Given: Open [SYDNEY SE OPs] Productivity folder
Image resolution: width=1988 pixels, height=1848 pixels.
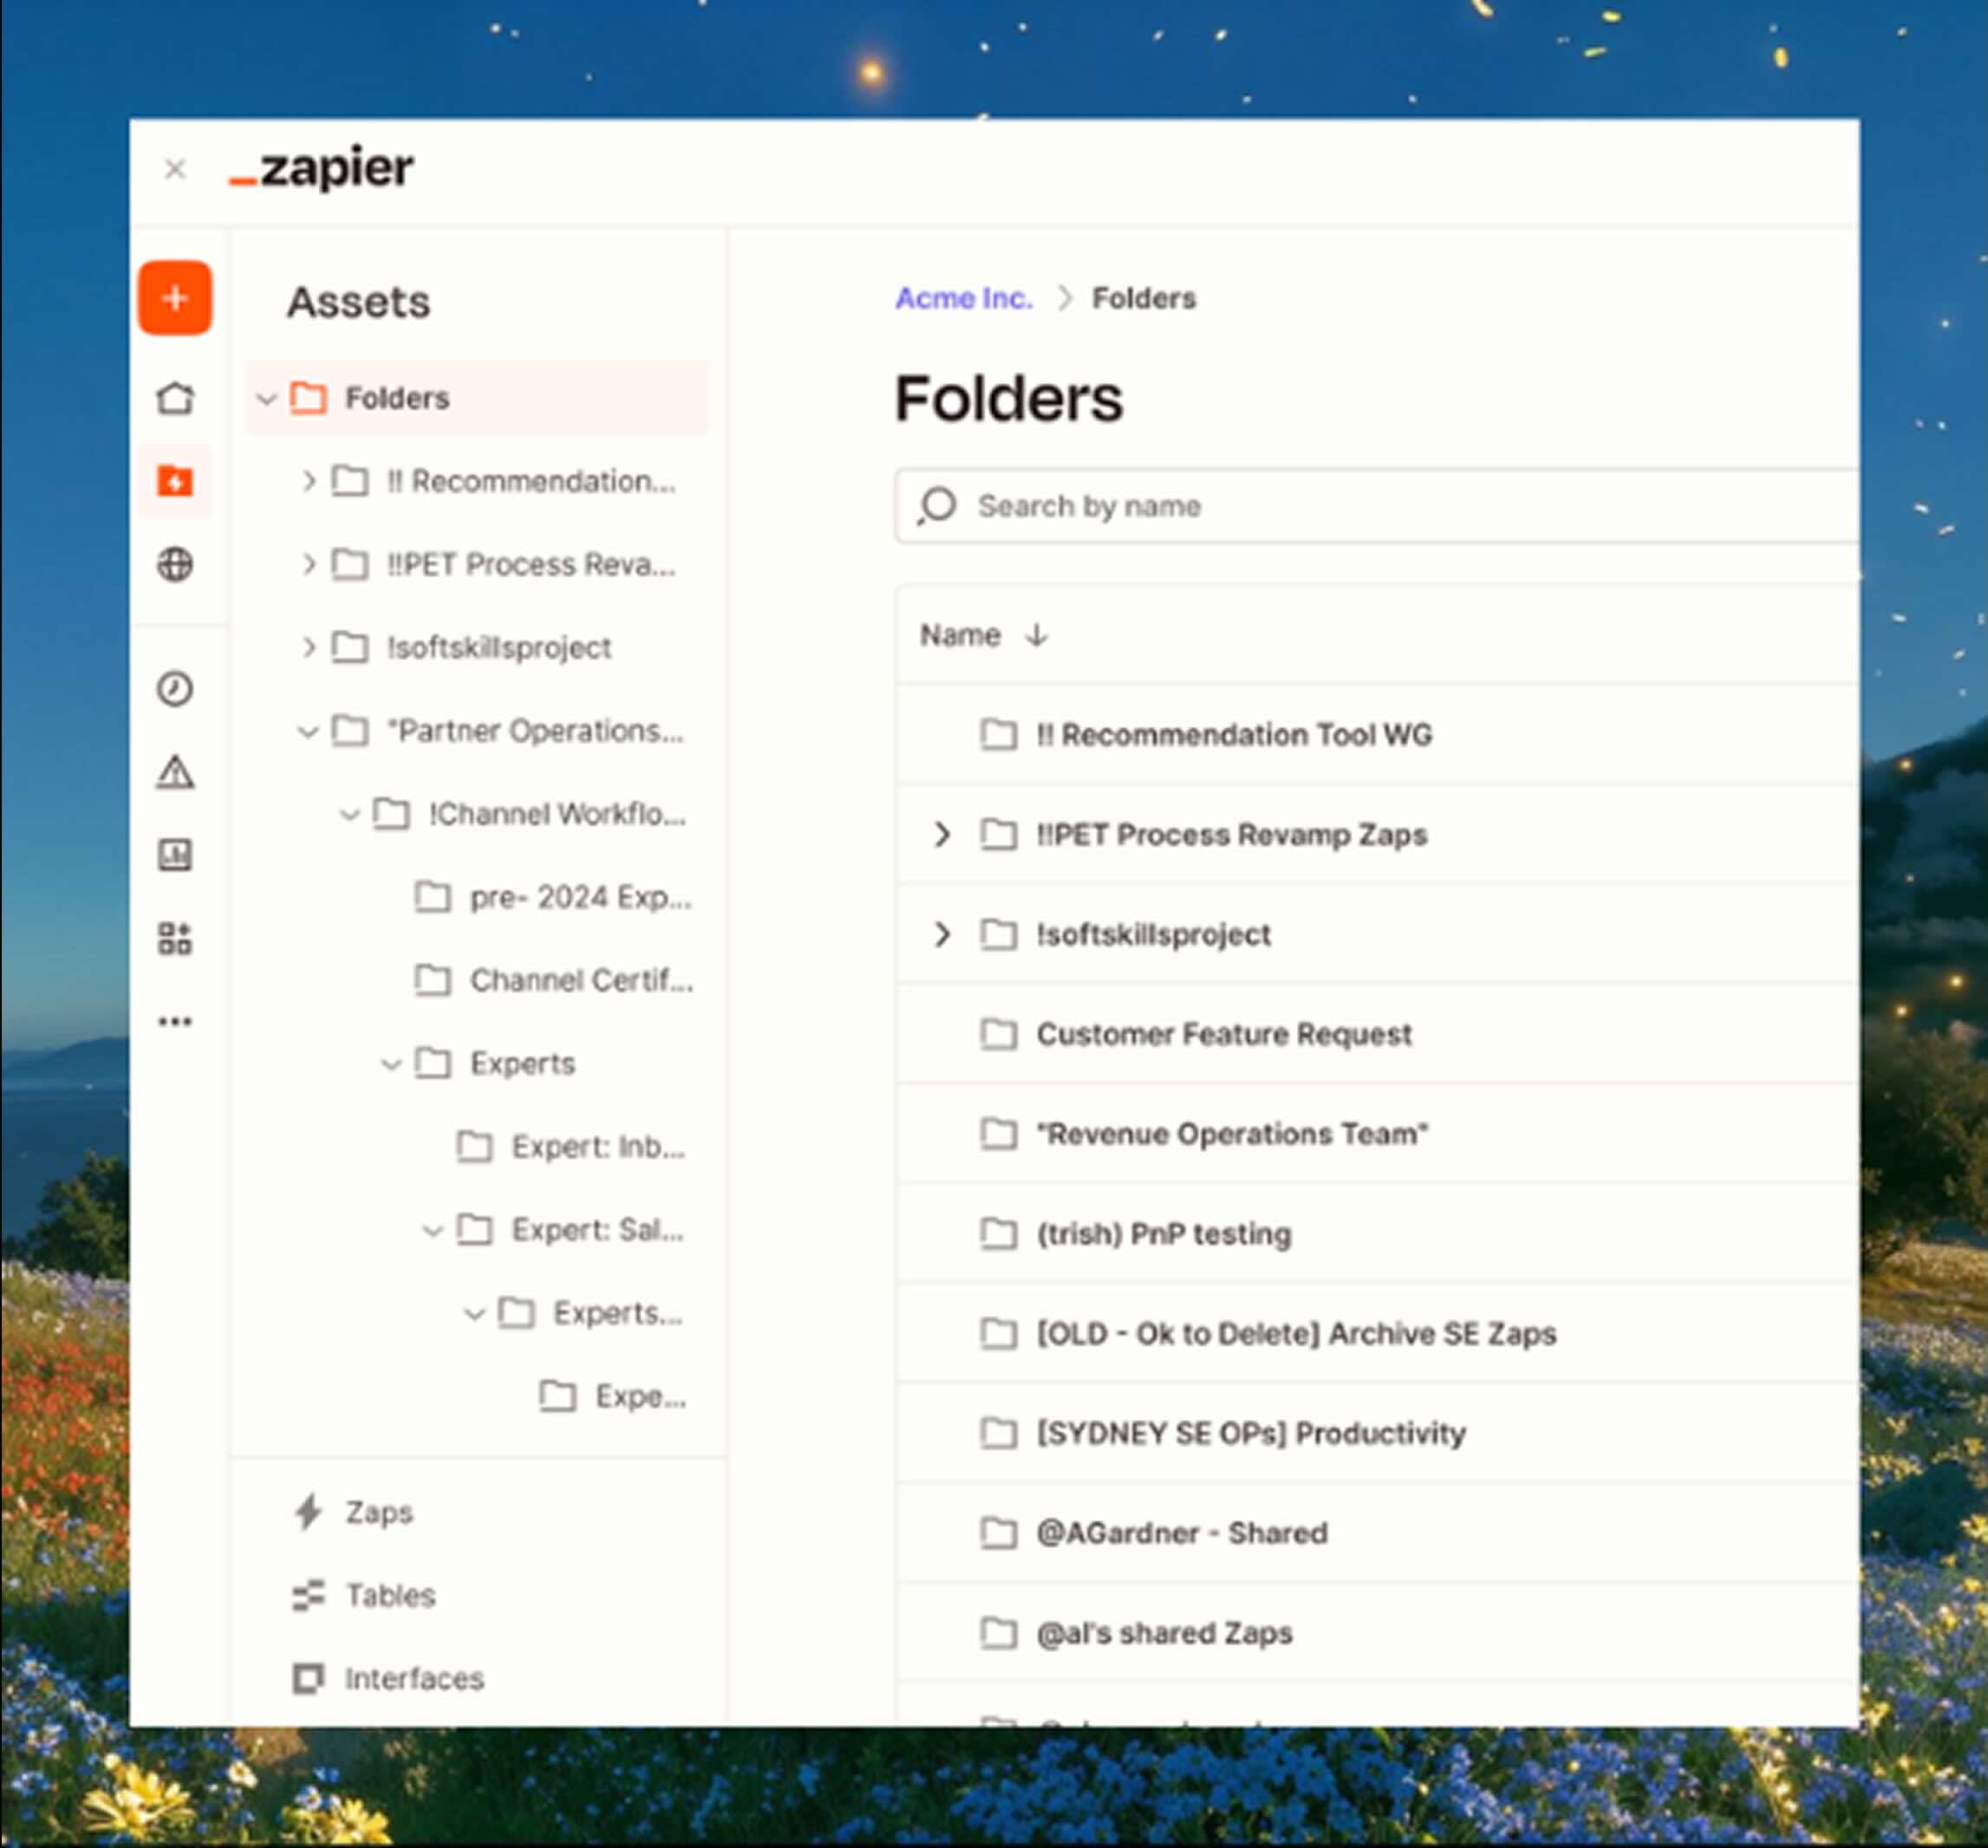Looking at the screenshot, I should (1251, 1433).
